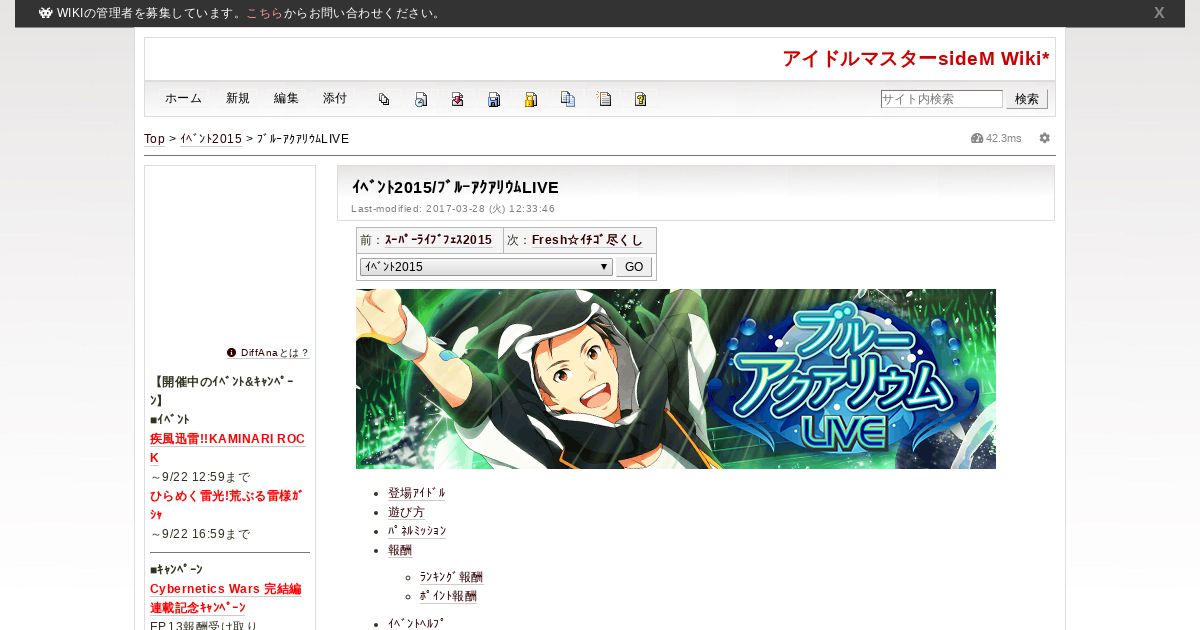
Task: Click the blue duplicate pages copy icon
Action: point(568,99)
